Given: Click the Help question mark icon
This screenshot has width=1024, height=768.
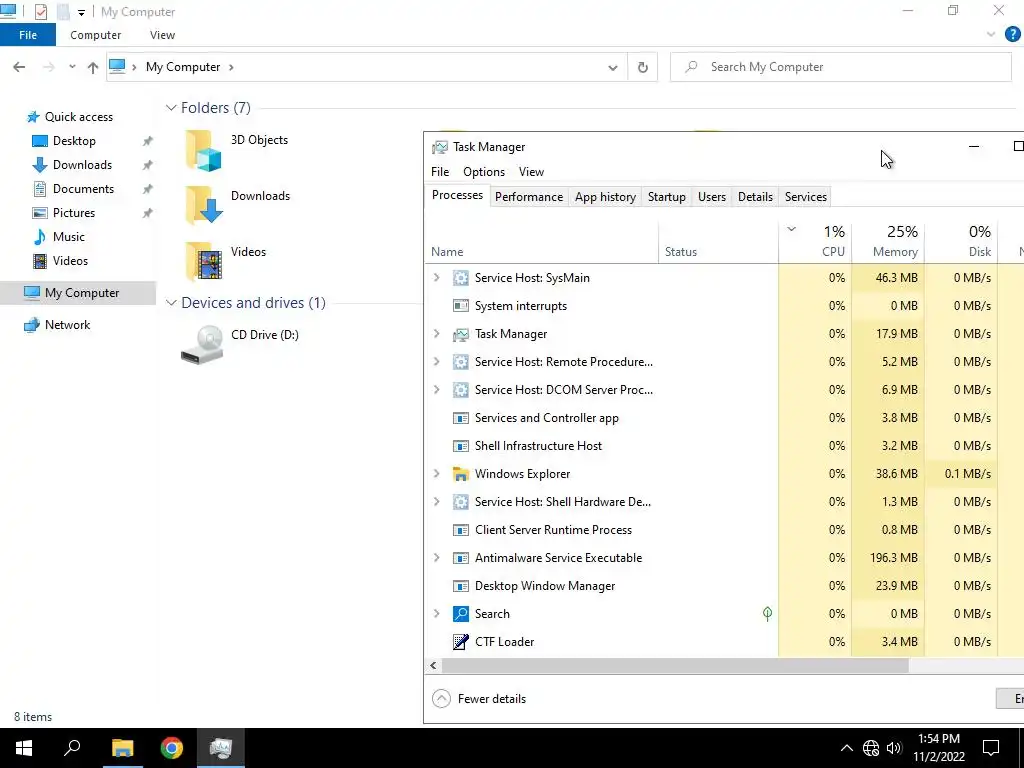Looking at the screenshot, I should point(1012,35).
